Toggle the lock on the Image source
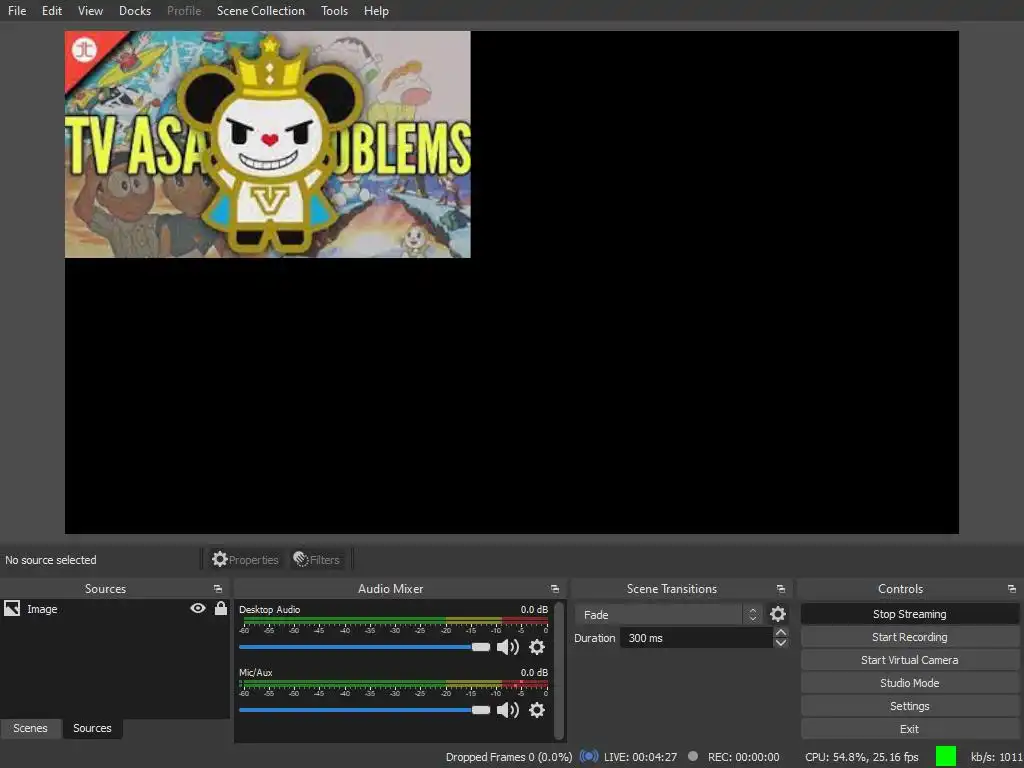Image resolution: width=1024 pixels, height=768 pixels. click(x=221, y=609)
